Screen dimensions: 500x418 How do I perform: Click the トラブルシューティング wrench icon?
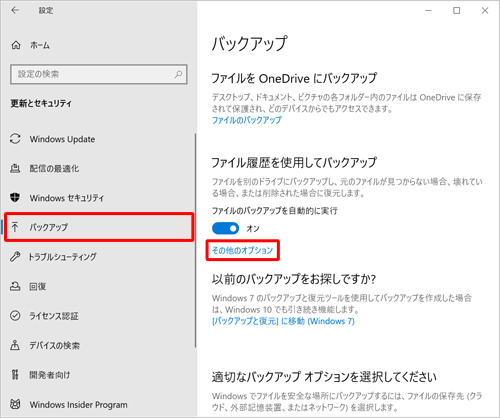[x=15, y=256]
